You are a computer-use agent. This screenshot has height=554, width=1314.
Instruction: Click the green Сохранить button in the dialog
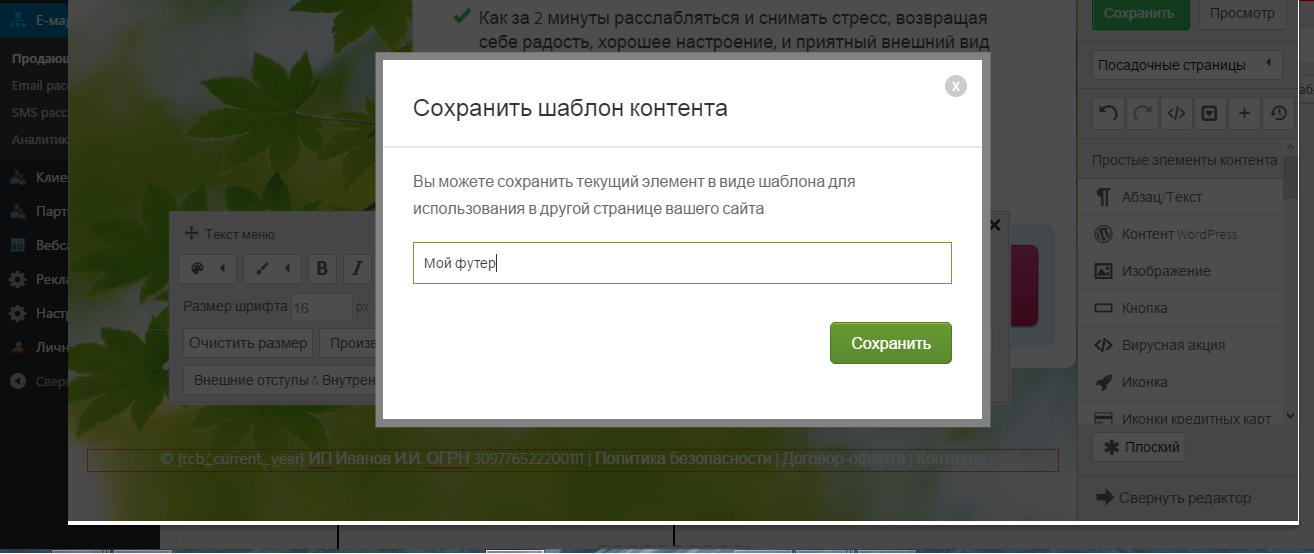click(891, 343)
